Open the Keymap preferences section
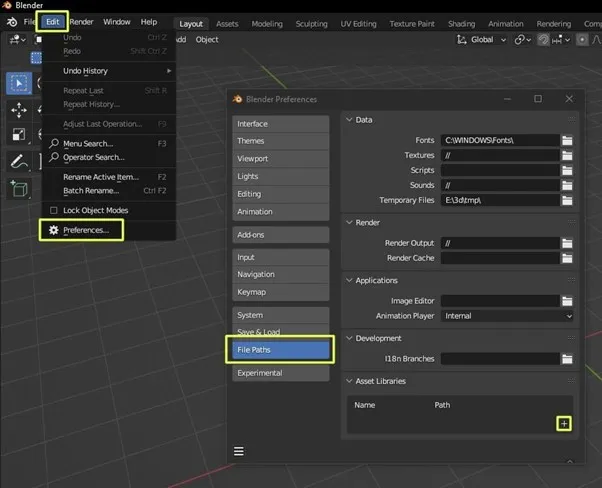This screenshot has width=602, height=488. 281,292
